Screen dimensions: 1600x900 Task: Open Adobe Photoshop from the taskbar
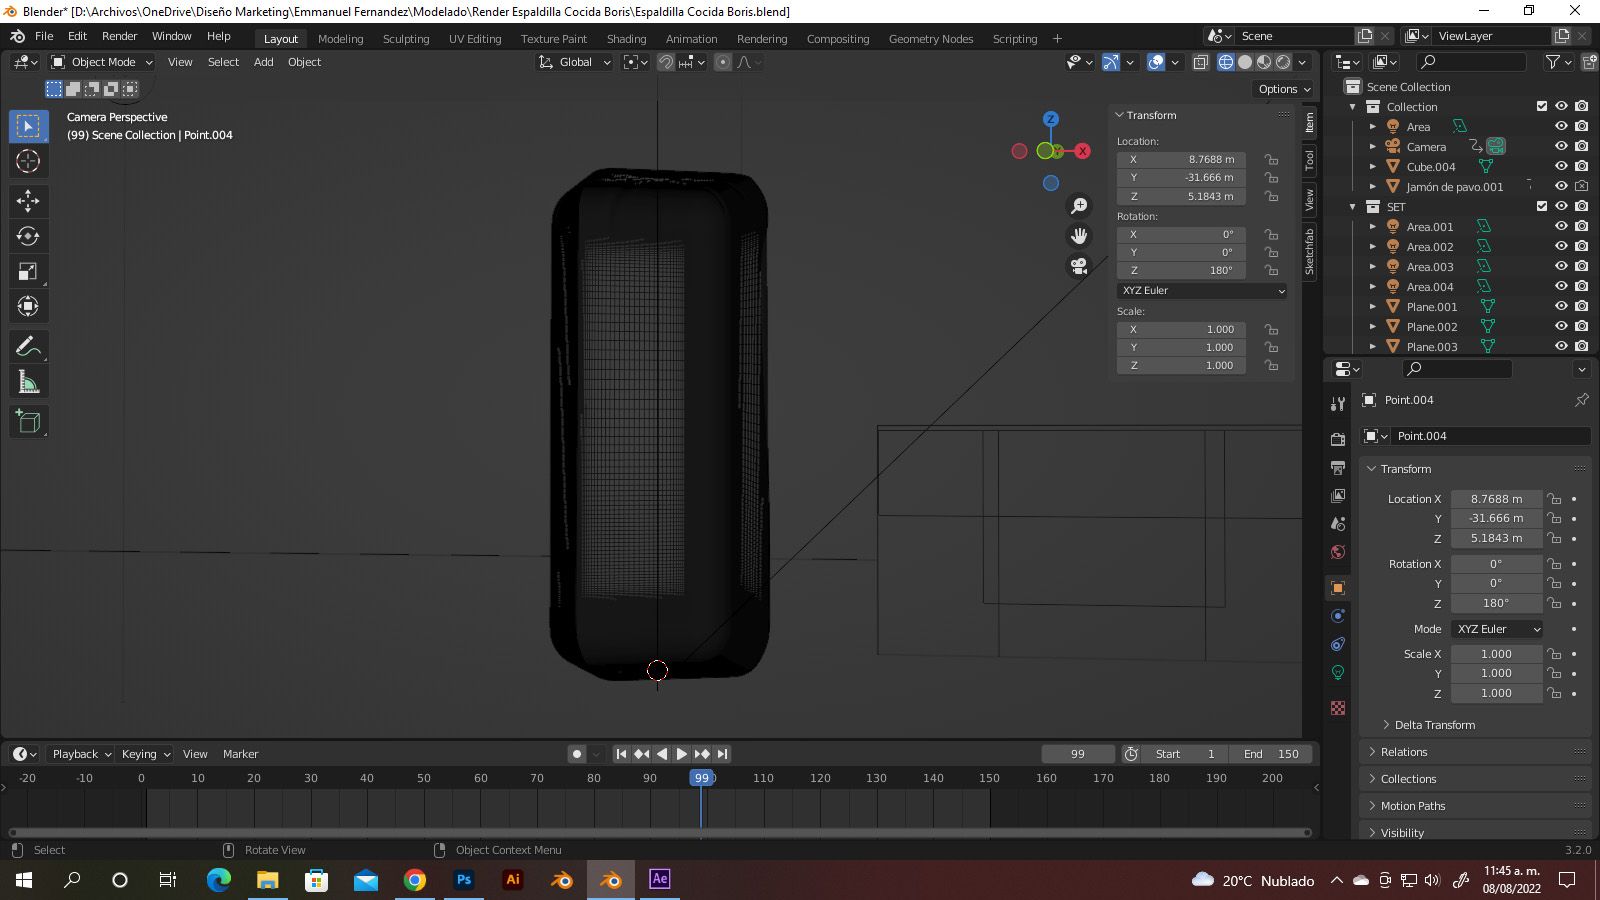pyautogui.click(x=464, y=880)
